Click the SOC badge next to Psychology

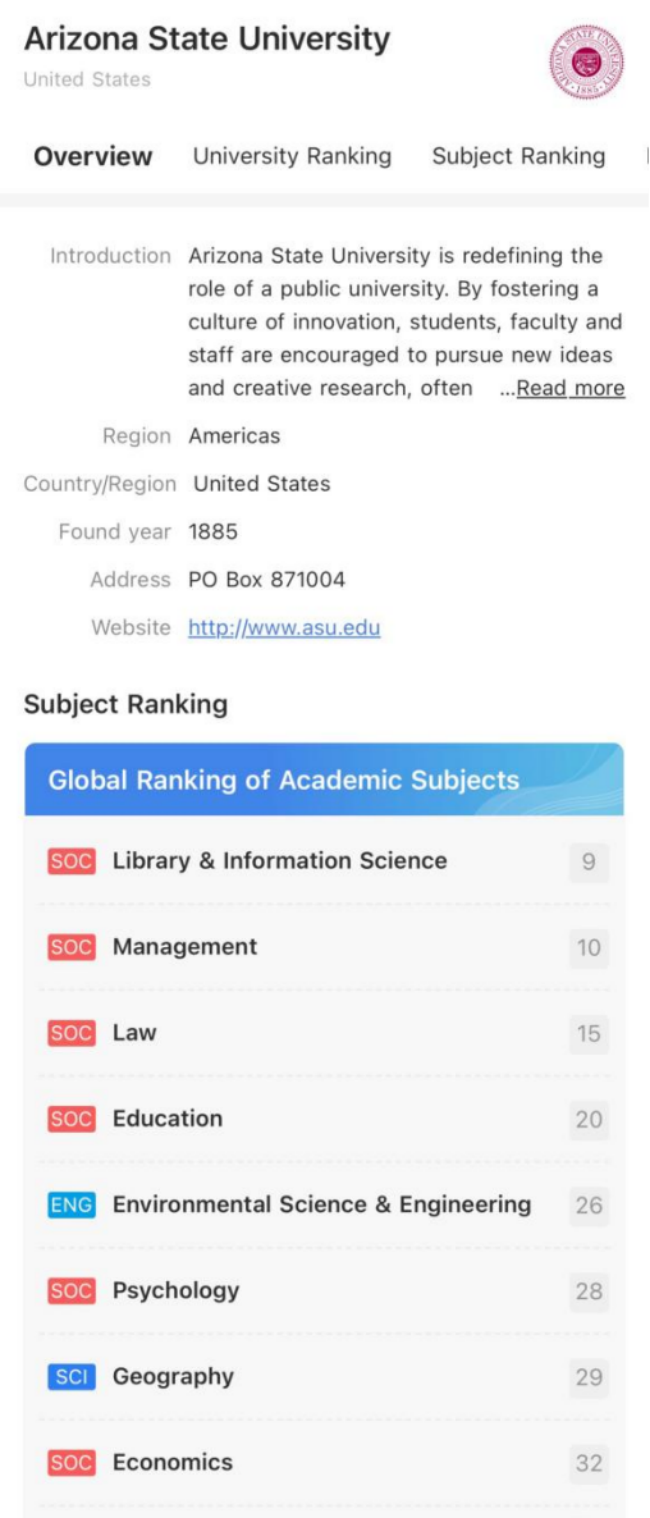pyautogui.click(x=71, y=1291)
